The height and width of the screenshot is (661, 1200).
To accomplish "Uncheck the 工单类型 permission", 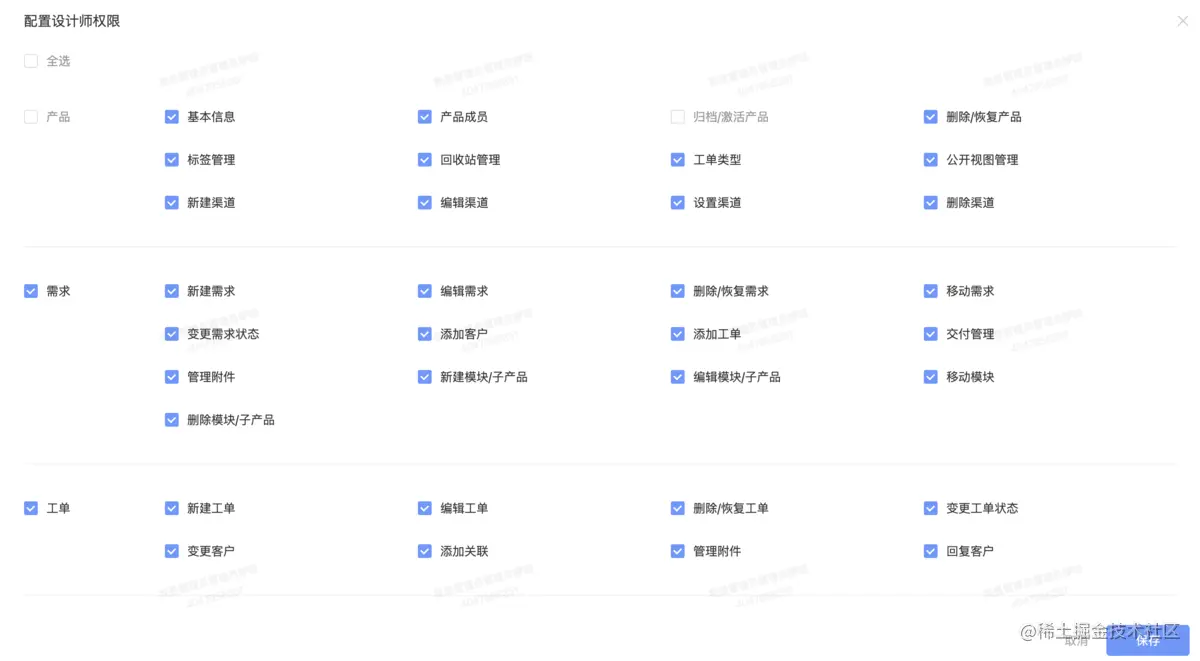I will [678, 160].
